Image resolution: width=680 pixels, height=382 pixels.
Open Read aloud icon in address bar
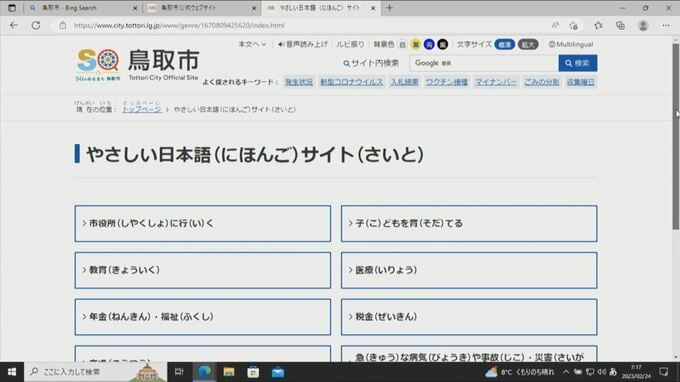tap(555, 26)
